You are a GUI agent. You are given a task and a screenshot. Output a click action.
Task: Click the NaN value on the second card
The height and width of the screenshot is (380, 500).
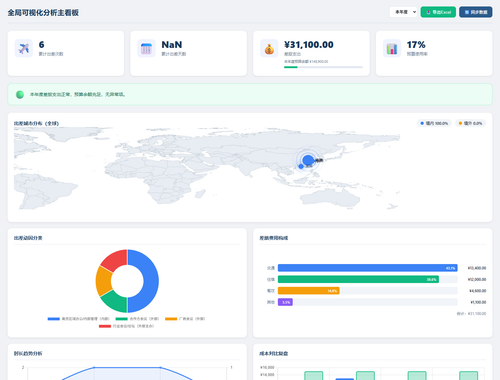172,45
